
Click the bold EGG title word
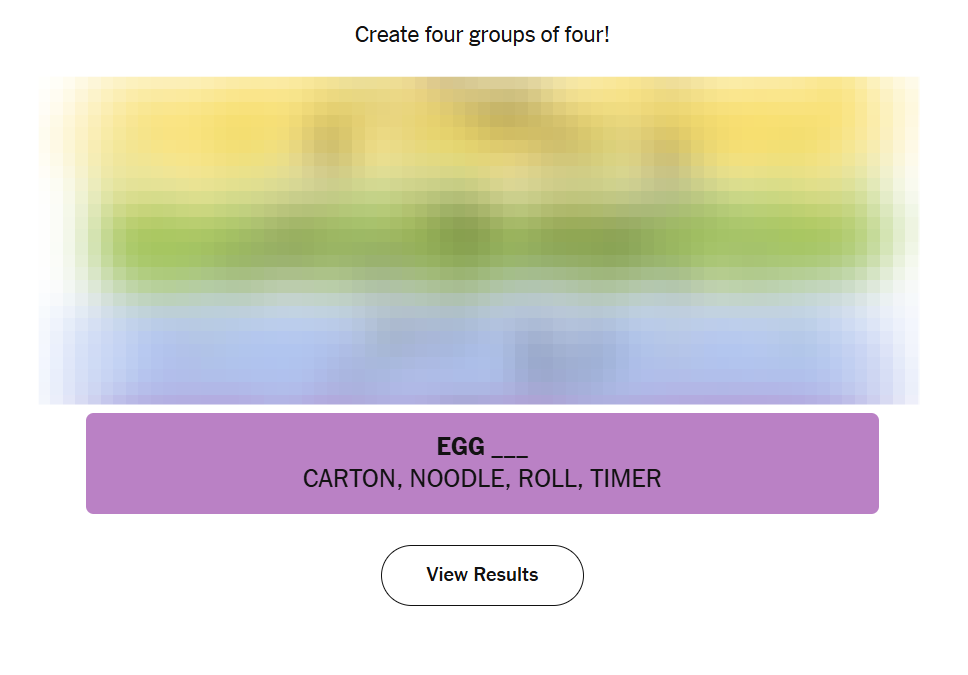[x=460, y=447]
